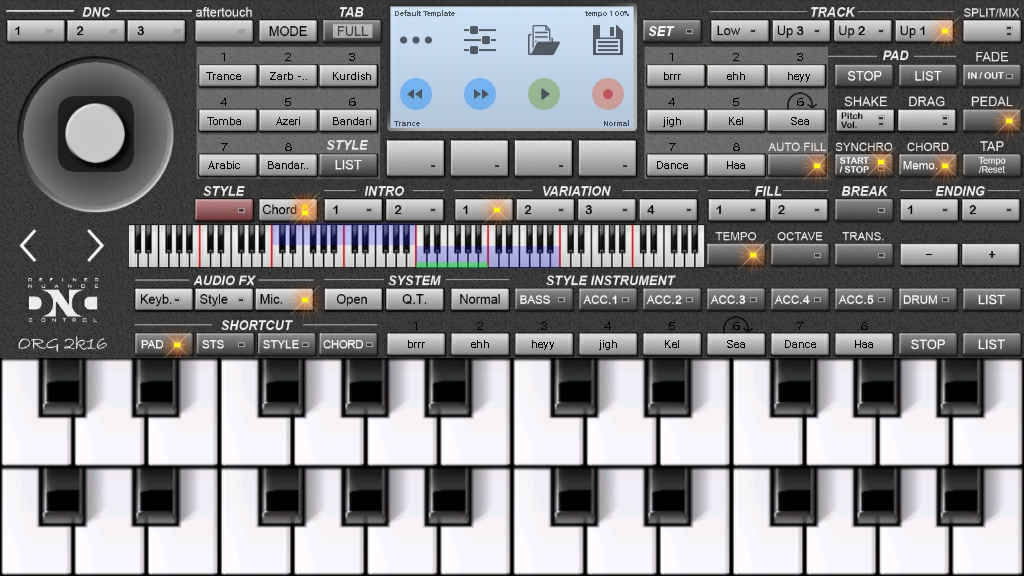Viewport: 1024px width, 576px height.
Task: Toggle the SPLIT/MIX button
Action: point(991,31)
